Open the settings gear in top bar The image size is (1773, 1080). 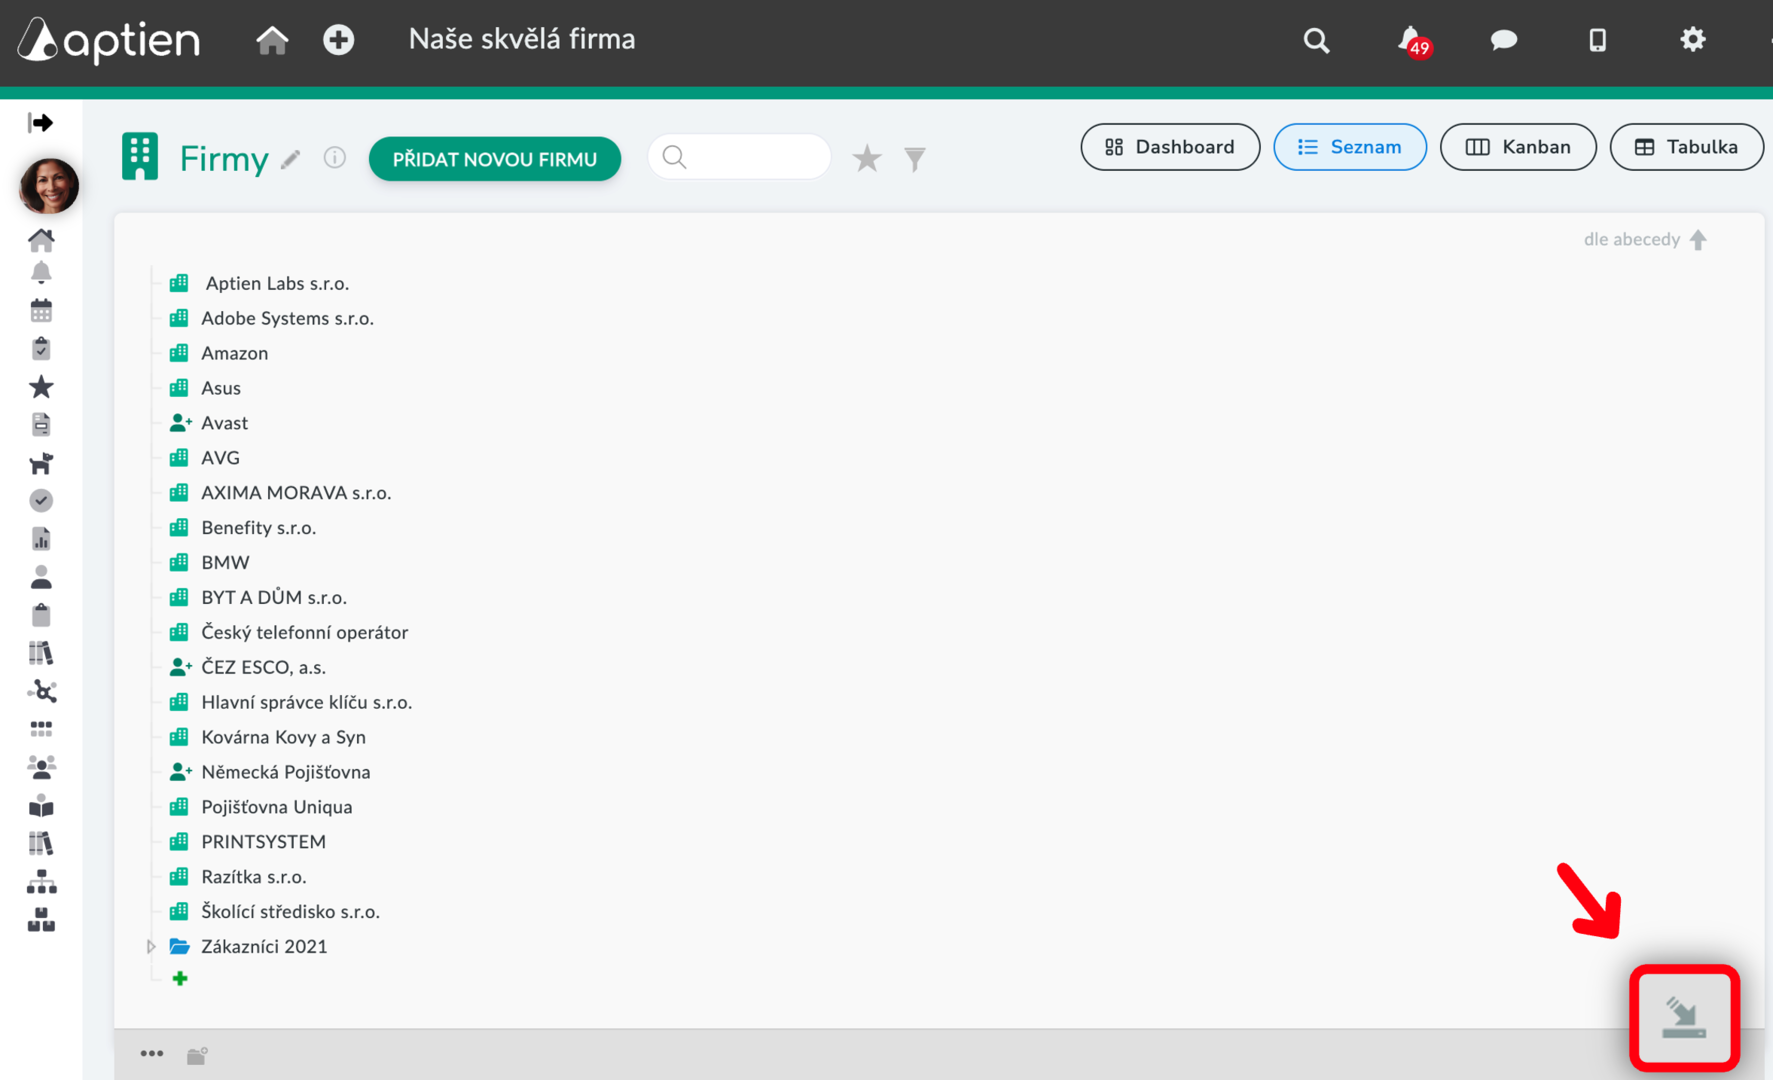click(1692, 39)
